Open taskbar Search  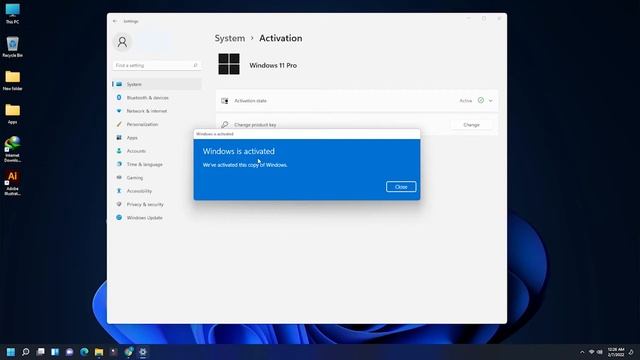(x=26, y=352)
